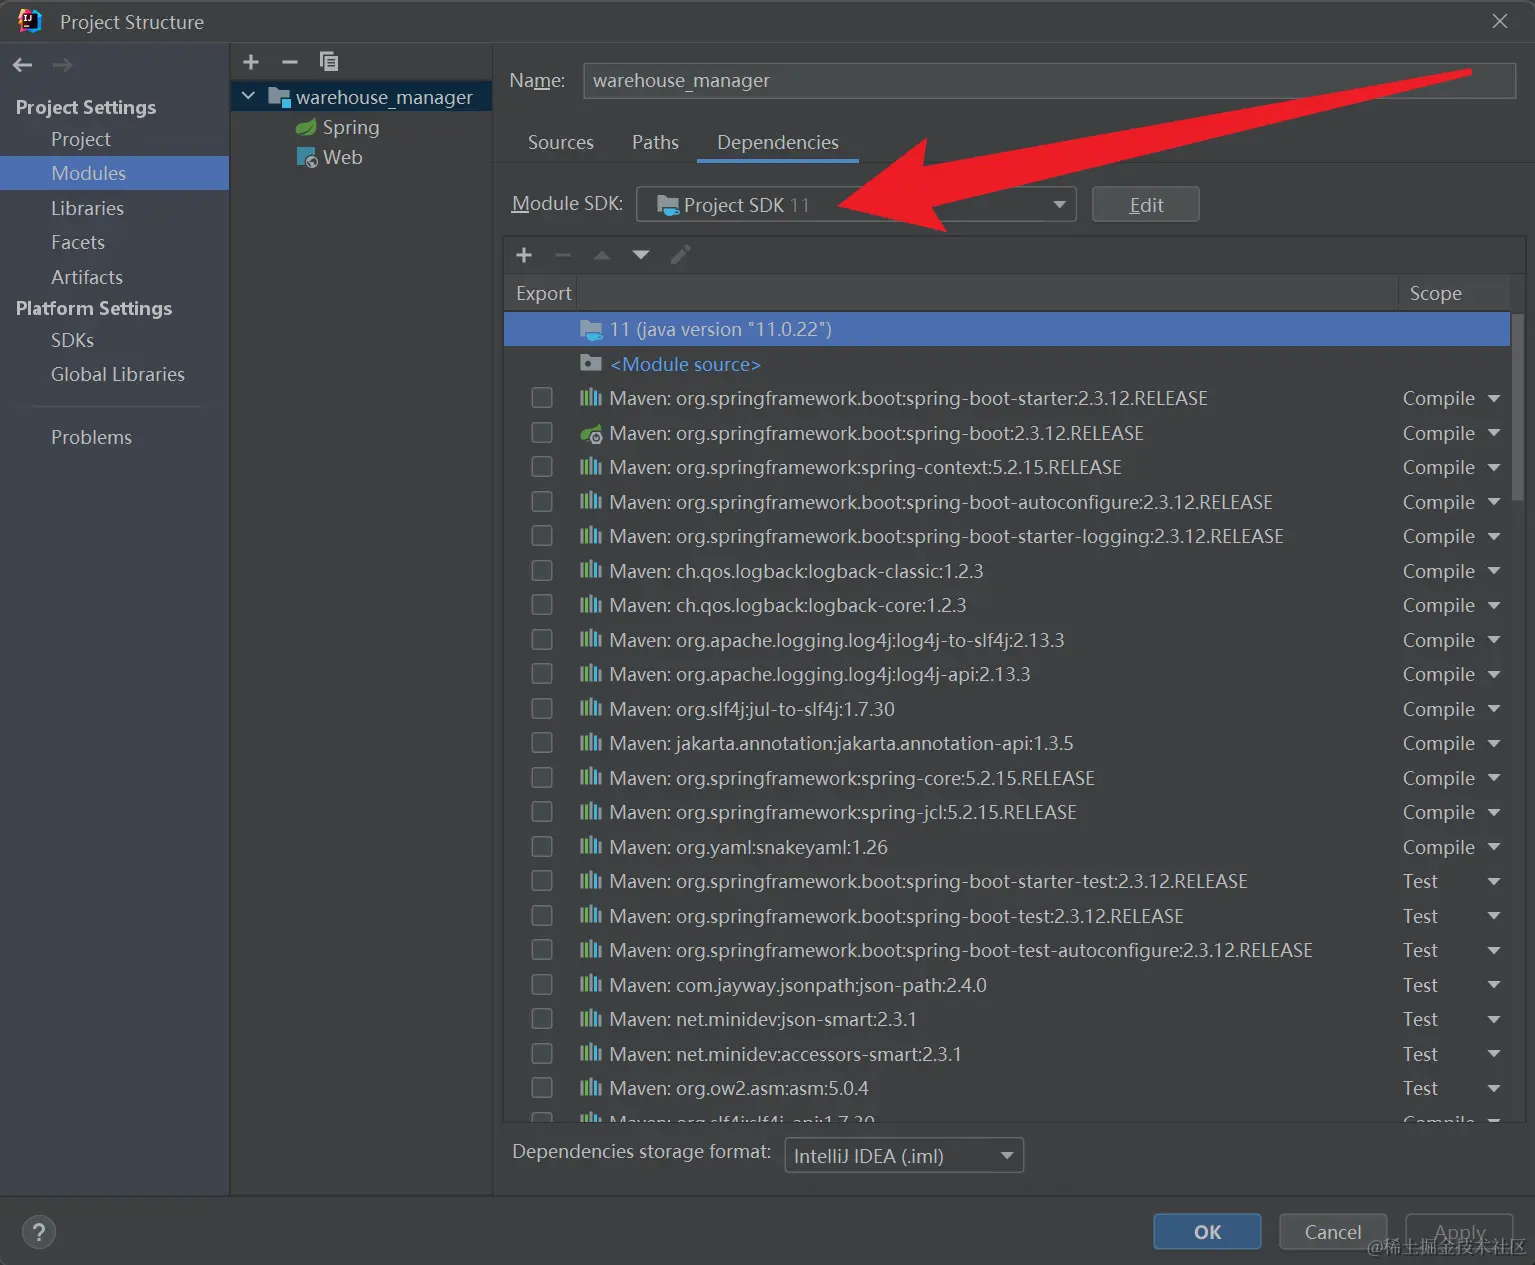
Task: Check export for json-smart:2.3.1
Action: [542, 1019]
